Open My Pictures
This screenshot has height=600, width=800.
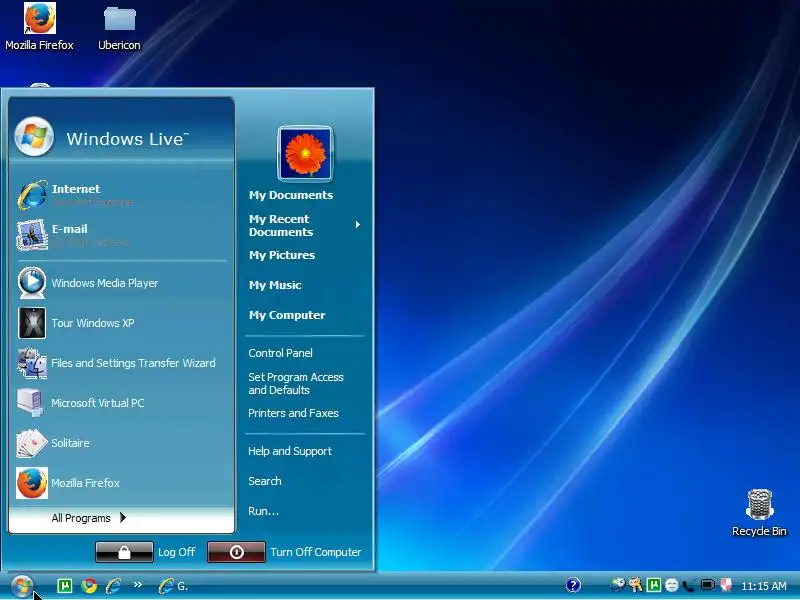pos(282,255)
